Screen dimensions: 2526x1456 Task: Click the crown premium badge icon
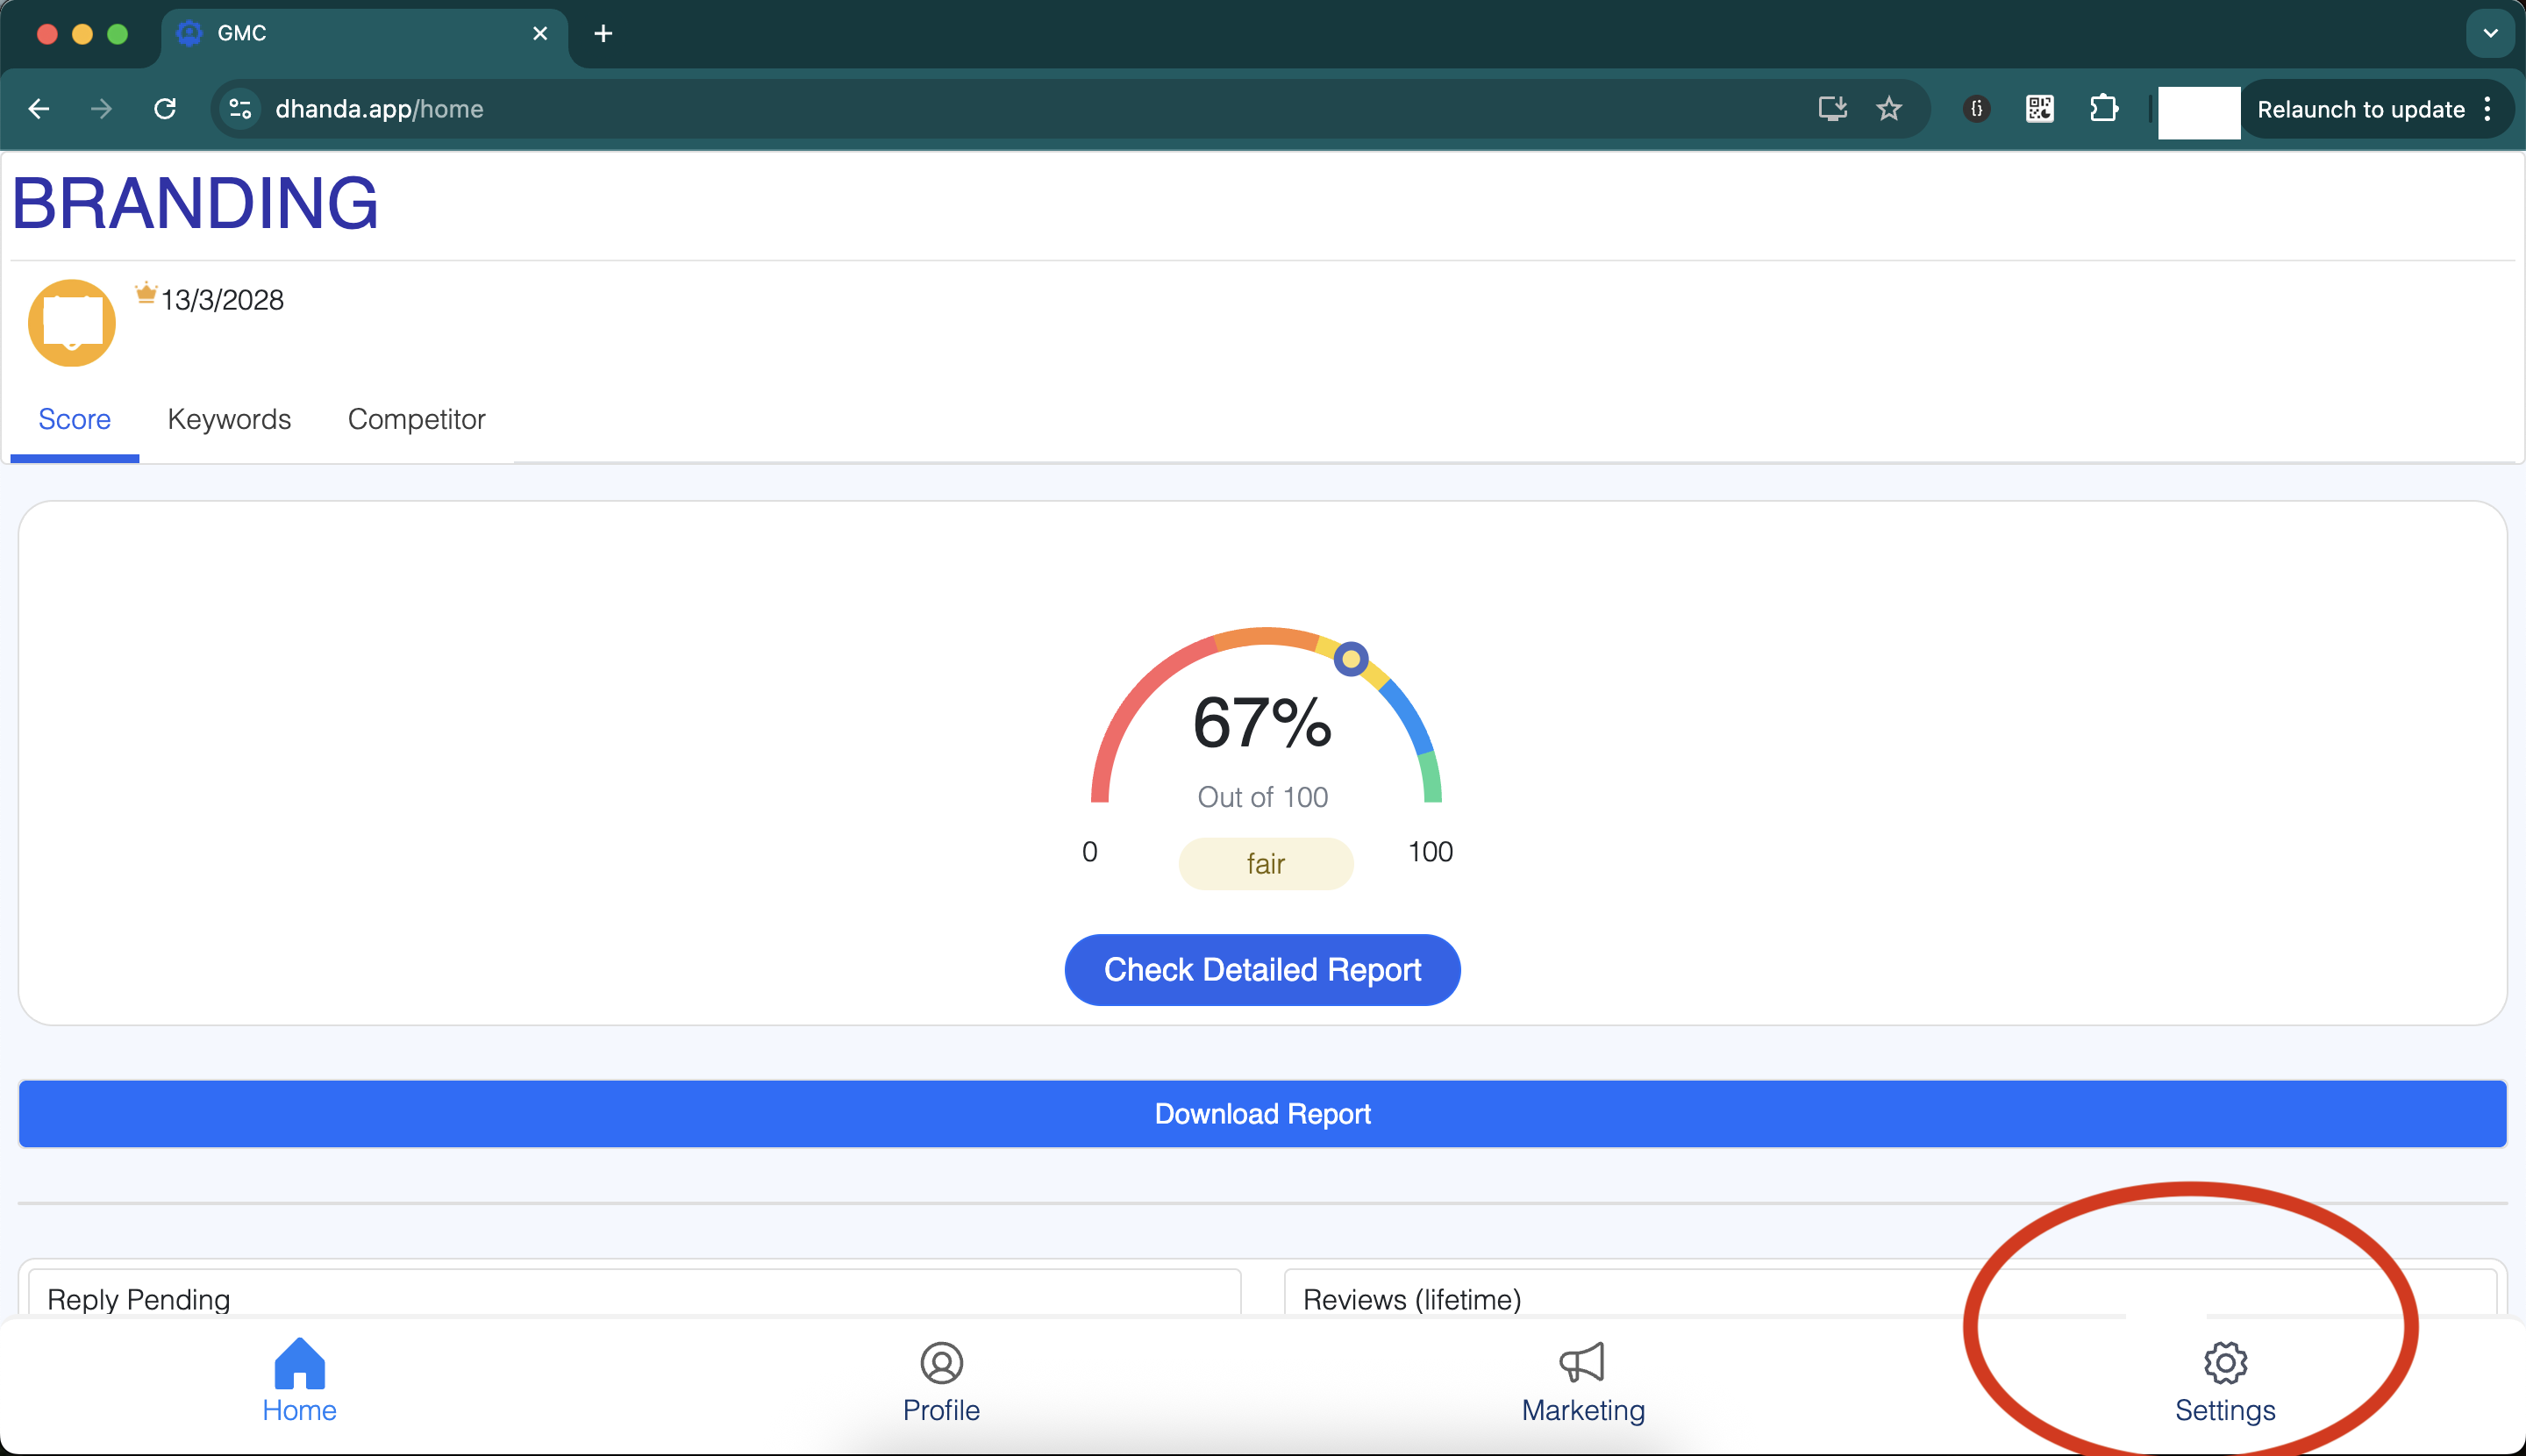click(146, 293)
